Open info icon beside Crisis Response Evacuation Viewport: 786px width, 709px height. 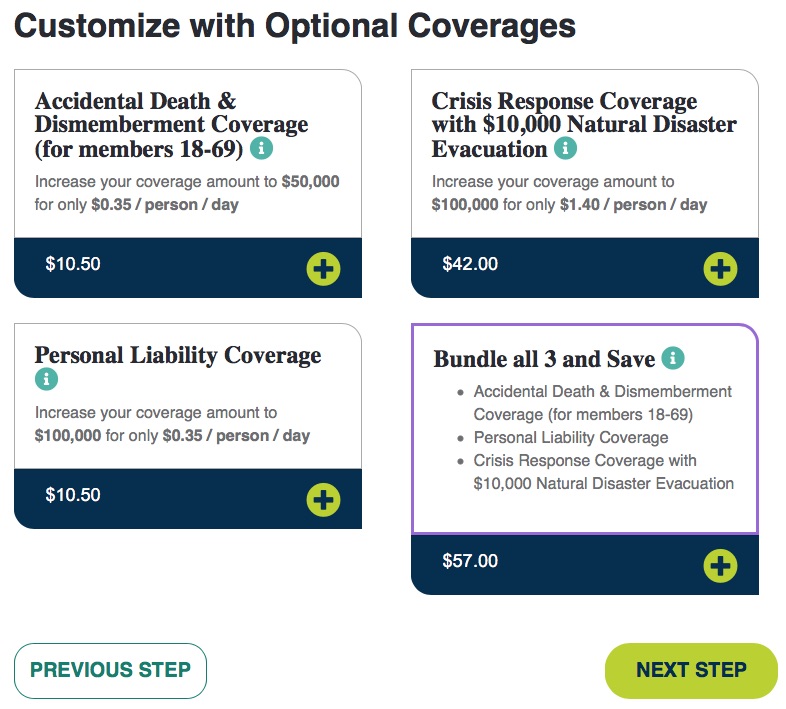tap(565, 148)
